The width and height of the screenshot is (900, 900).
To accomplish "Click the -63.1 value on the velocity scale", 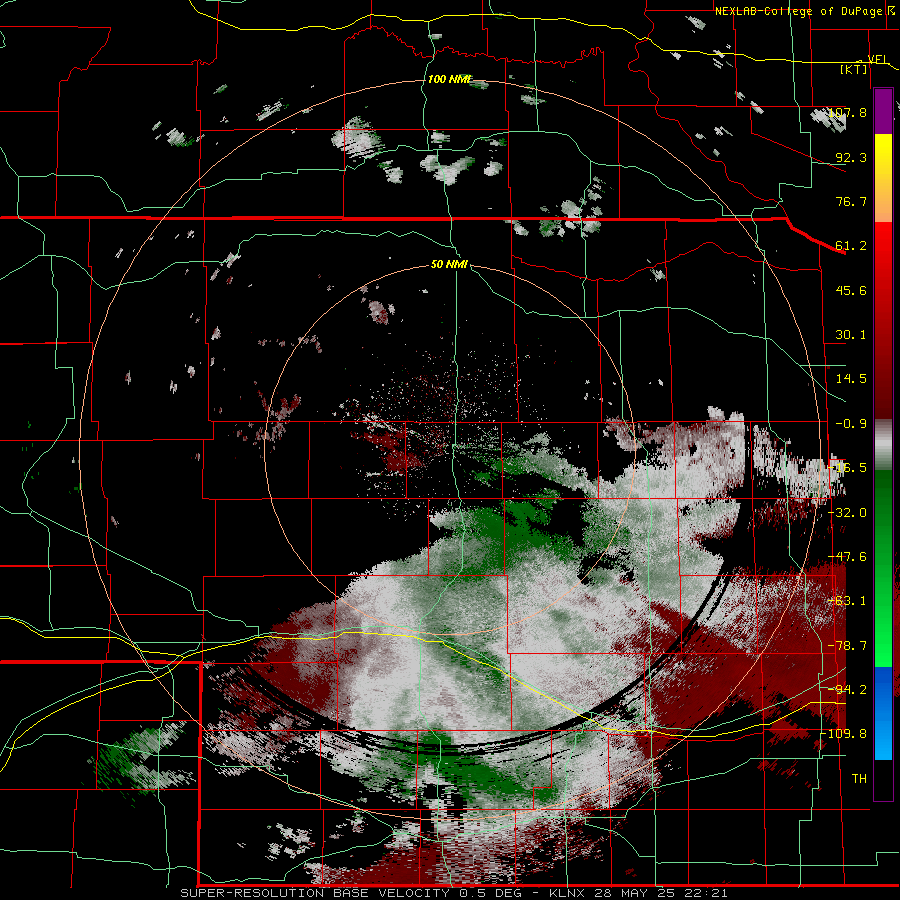I will [849, 601].
